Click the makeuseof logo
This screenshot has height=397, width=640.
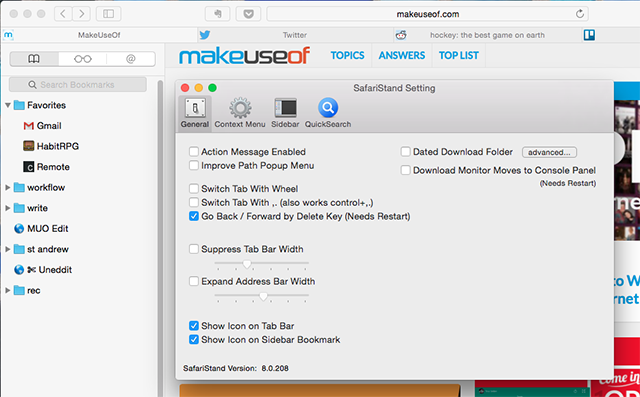tap(244, 56)
